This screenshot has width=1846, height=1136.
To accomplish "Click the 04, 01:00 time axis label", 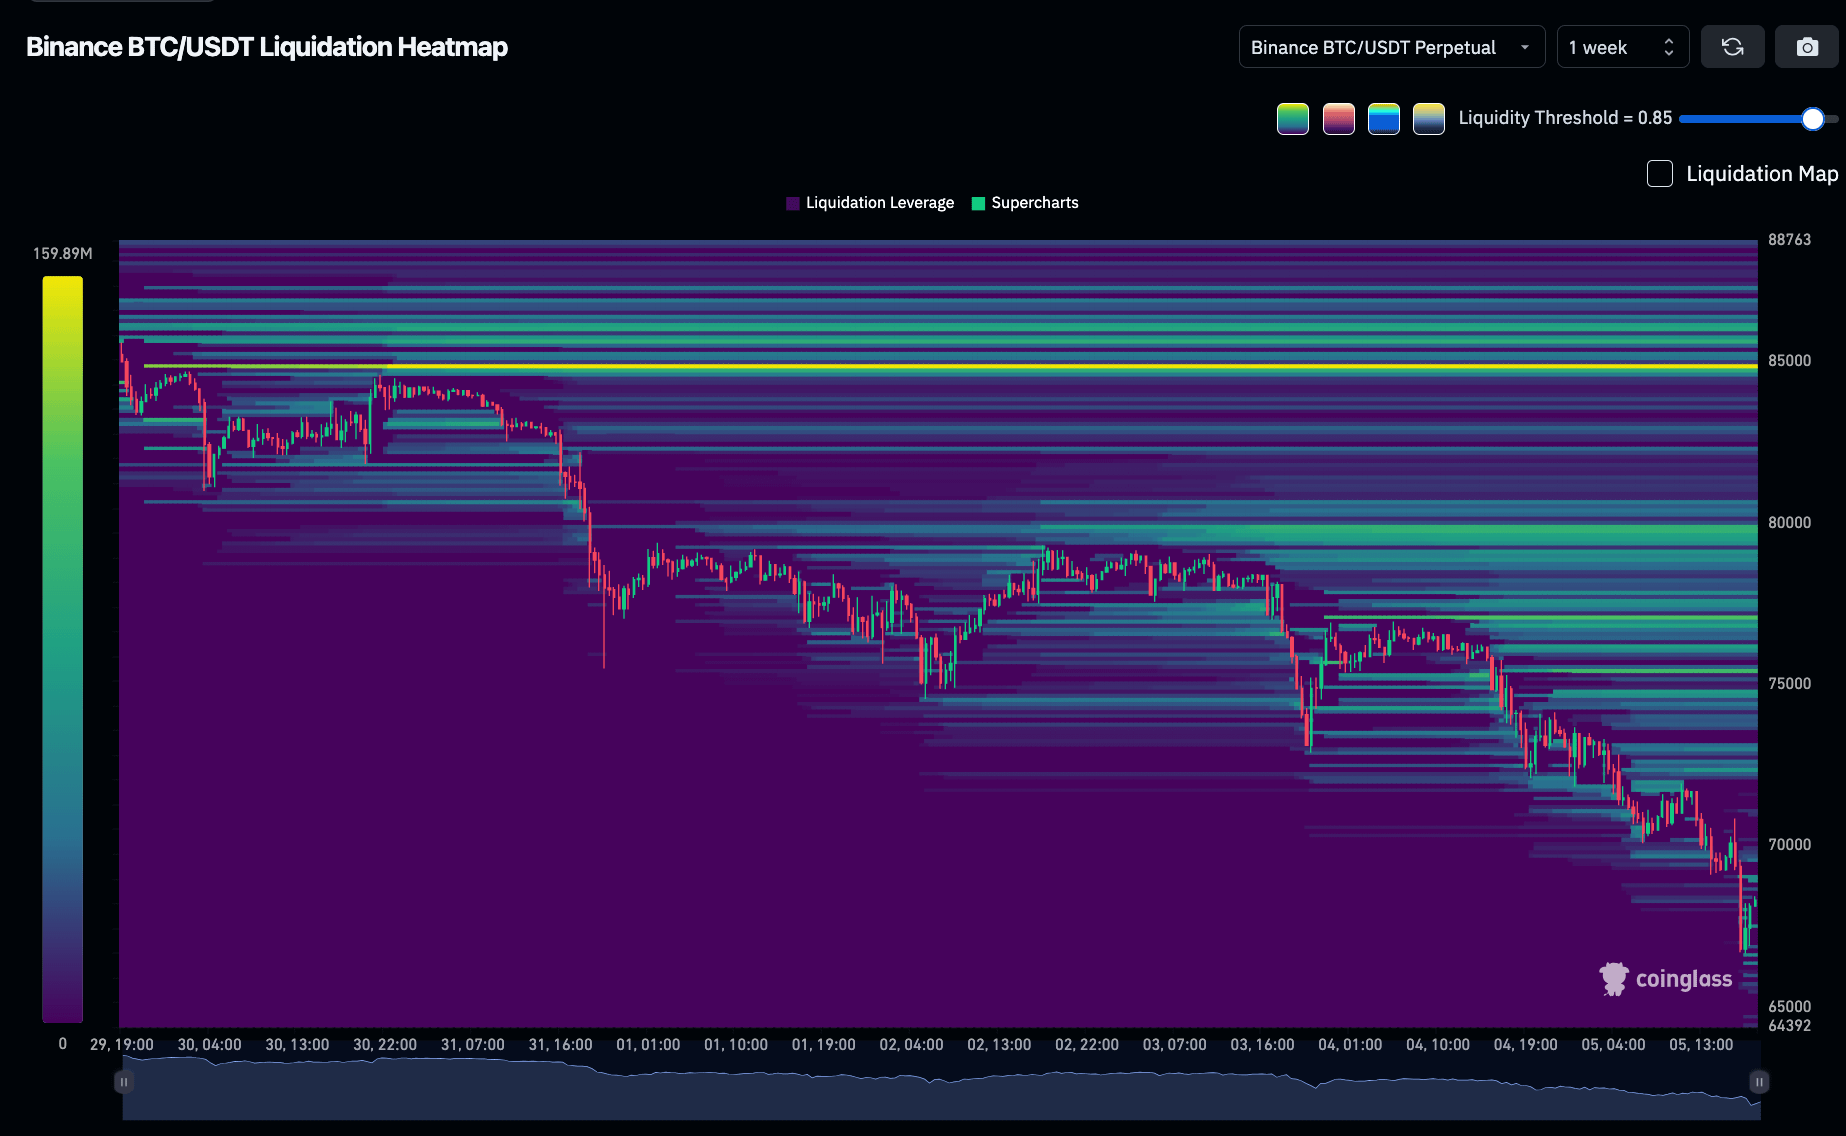I will [1350, 1045].
